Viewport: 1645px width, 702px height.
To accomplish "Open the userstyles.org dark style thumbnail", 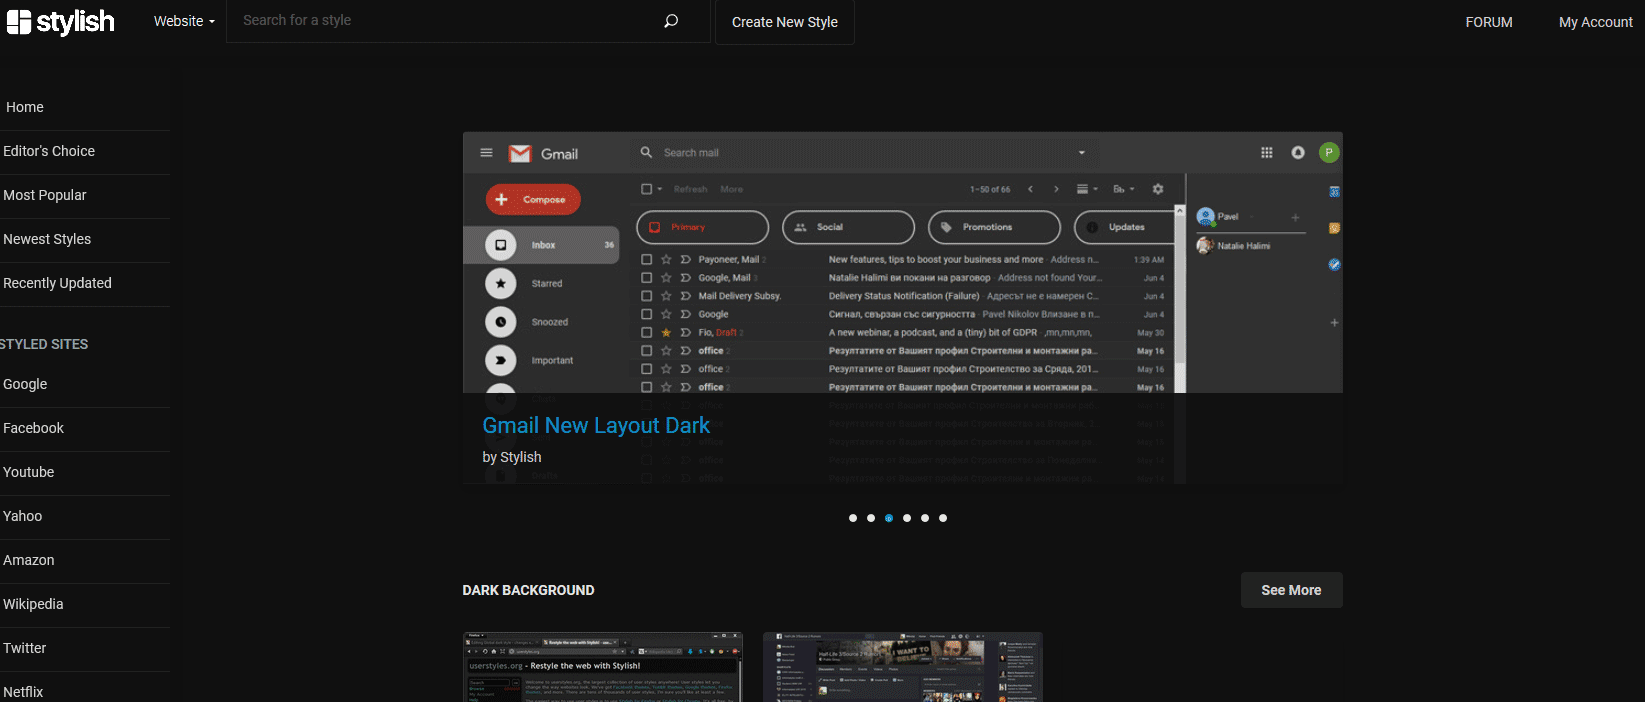I will [x=603, y=667].
